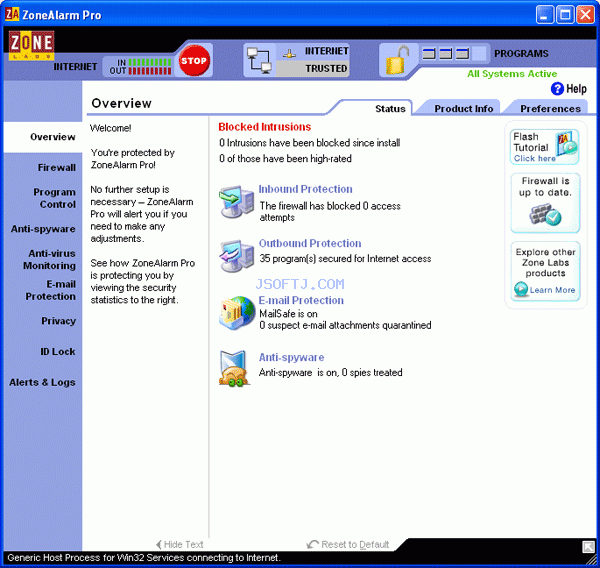Click the Internet Lock padlock icon
600x568 pixels.
tap(397, 60)
